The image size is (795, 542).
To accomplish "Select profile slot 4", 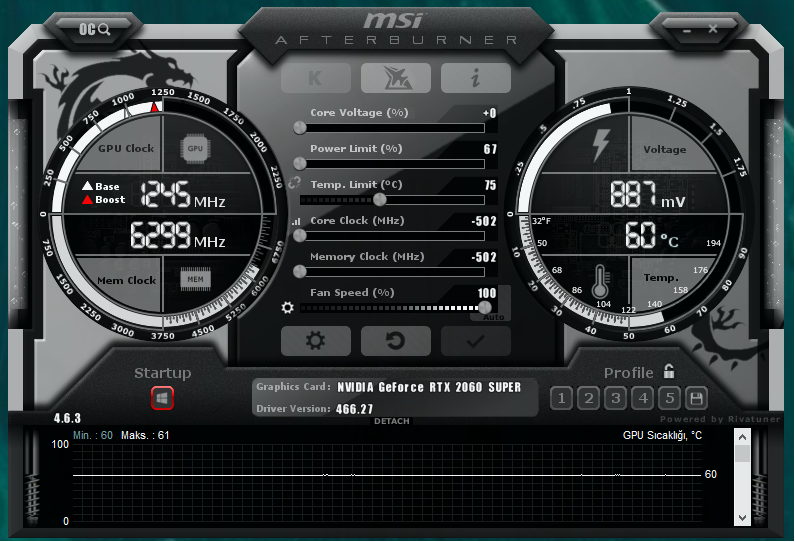I will pyautogui.click(x=643, y=399).
